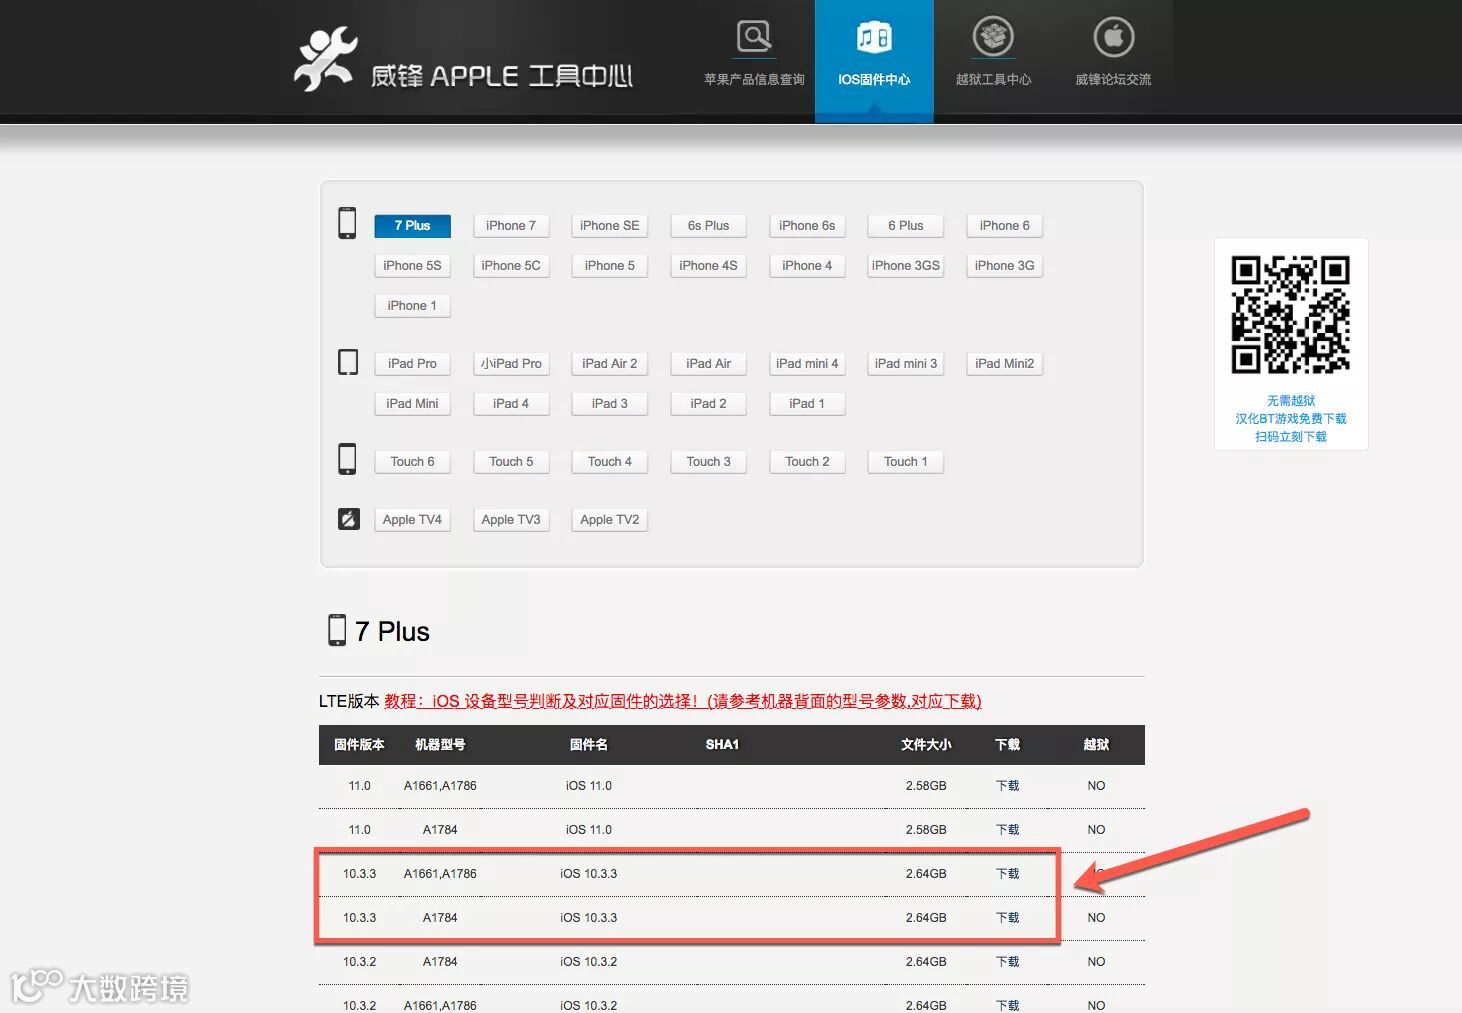Select the iPad 4 device button
This screenshot has height=1013, width=1462.
[x=511, y=404]
